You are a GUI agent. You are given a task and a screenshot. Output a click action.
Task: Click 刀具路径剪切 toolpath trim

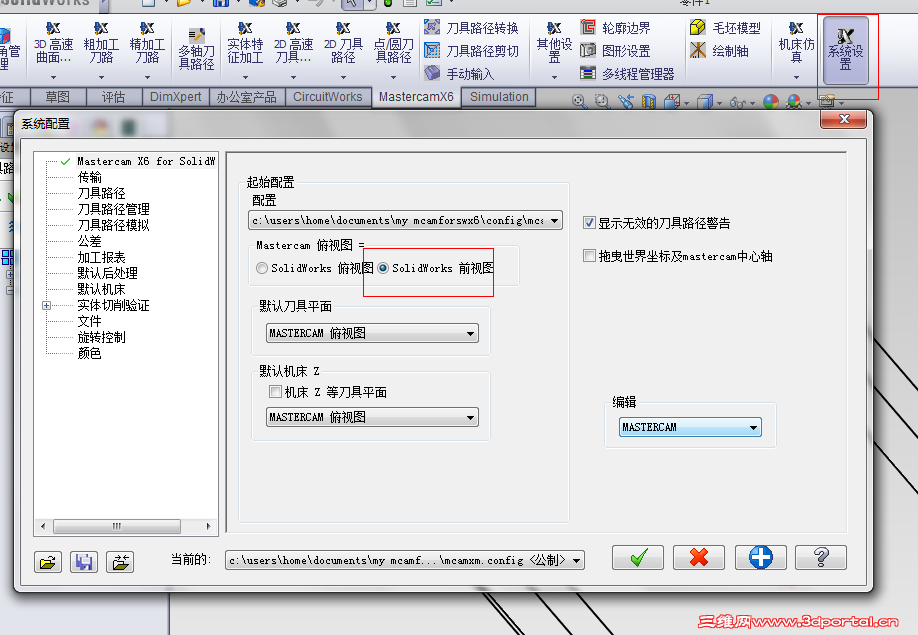coord(471,51)
